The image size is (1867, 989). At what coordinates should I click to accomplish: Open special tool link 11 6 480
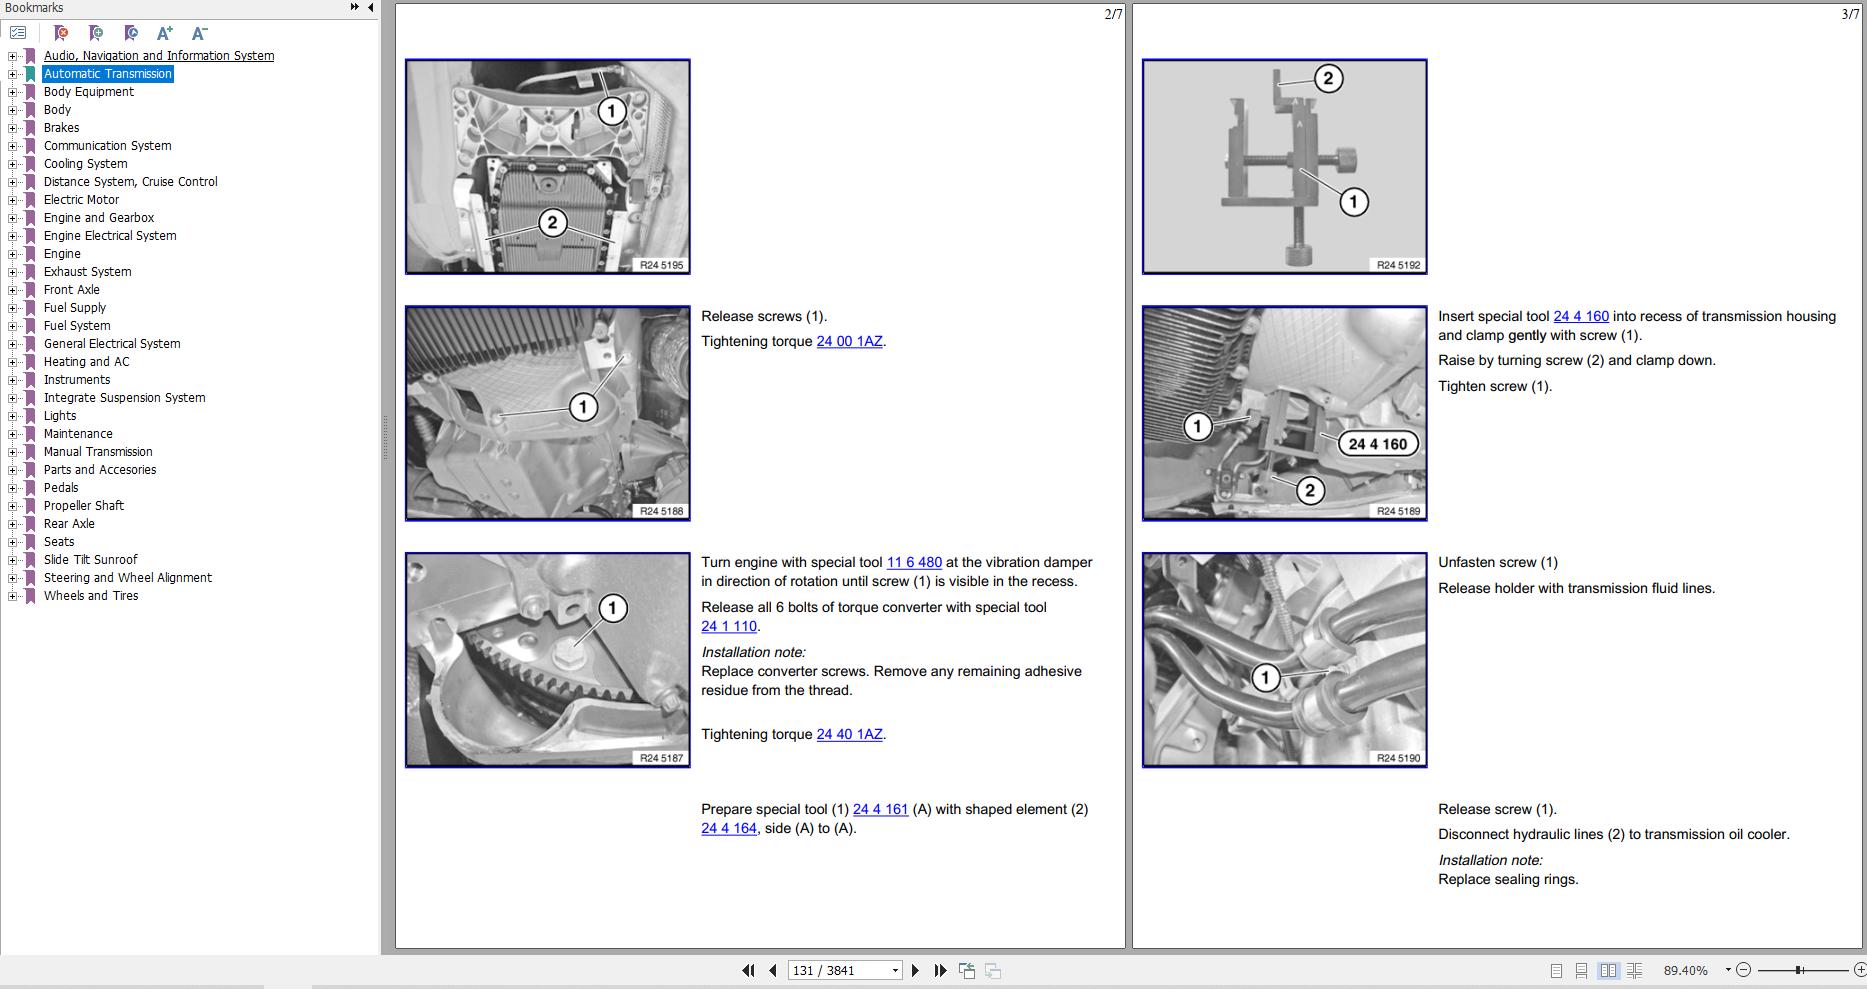click(x=914, y=562)
